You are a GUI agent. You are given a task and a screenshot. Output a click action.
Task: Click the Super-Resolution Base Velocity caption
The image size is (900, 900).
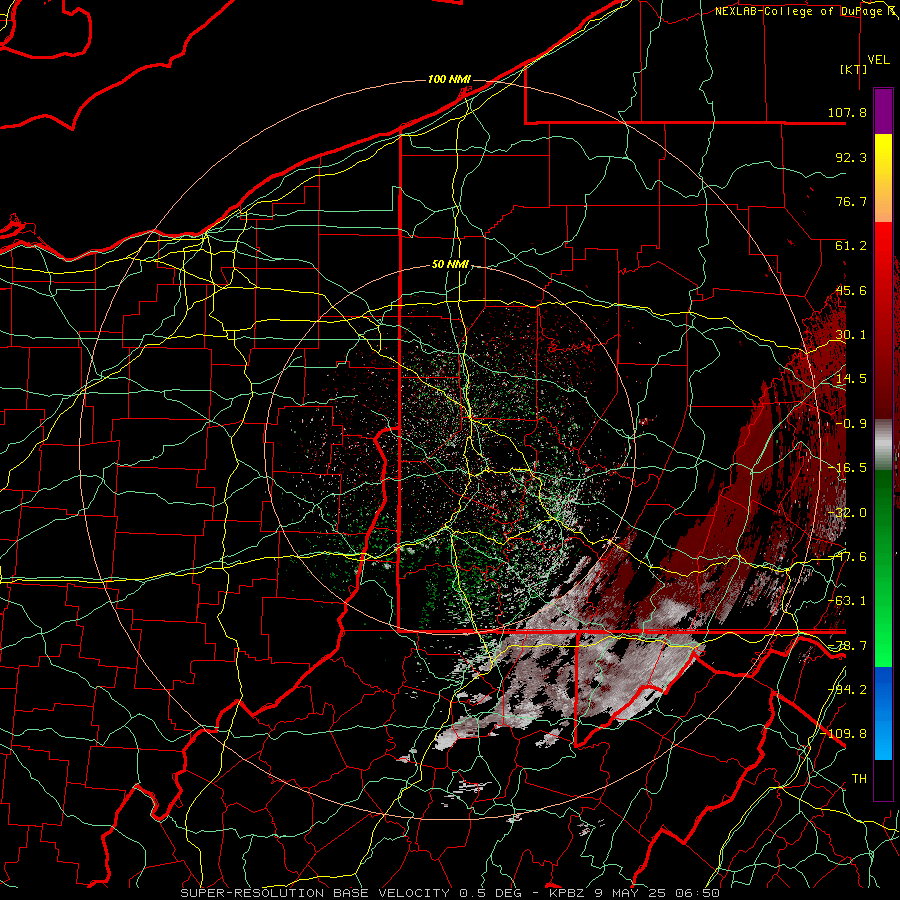(450, 893)
